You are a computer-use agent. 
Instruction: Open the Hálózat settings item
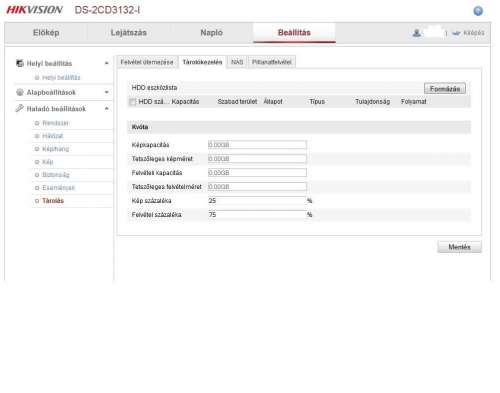click(53, 136)
